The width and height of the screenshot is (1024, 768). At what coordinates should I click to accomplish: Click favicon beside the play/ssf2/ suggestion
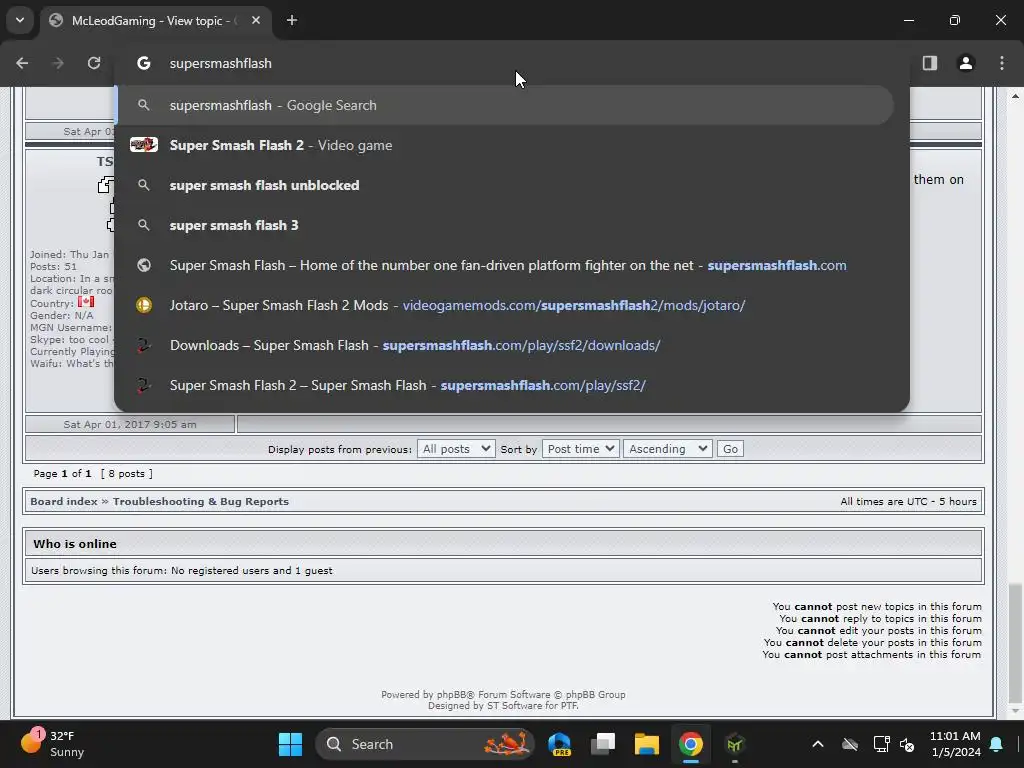(x=144, y=385)
